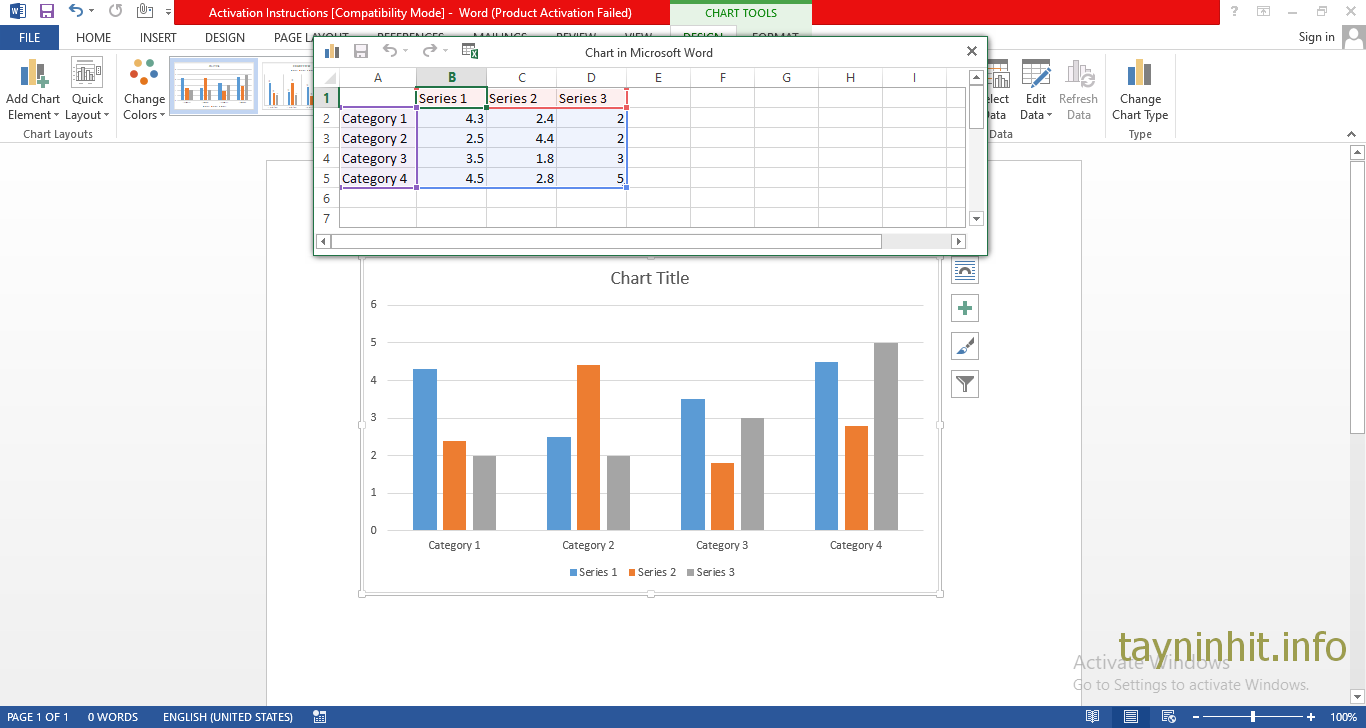Click the zoom slider handle in status bar

point(1253,717)
